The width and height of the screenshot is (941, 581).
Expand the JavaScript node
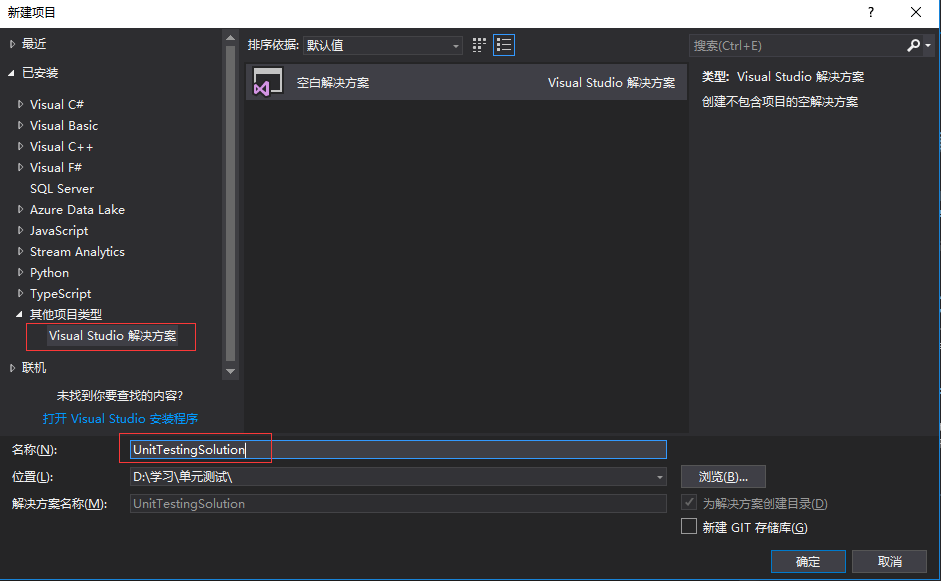click(x=20, y=230)
